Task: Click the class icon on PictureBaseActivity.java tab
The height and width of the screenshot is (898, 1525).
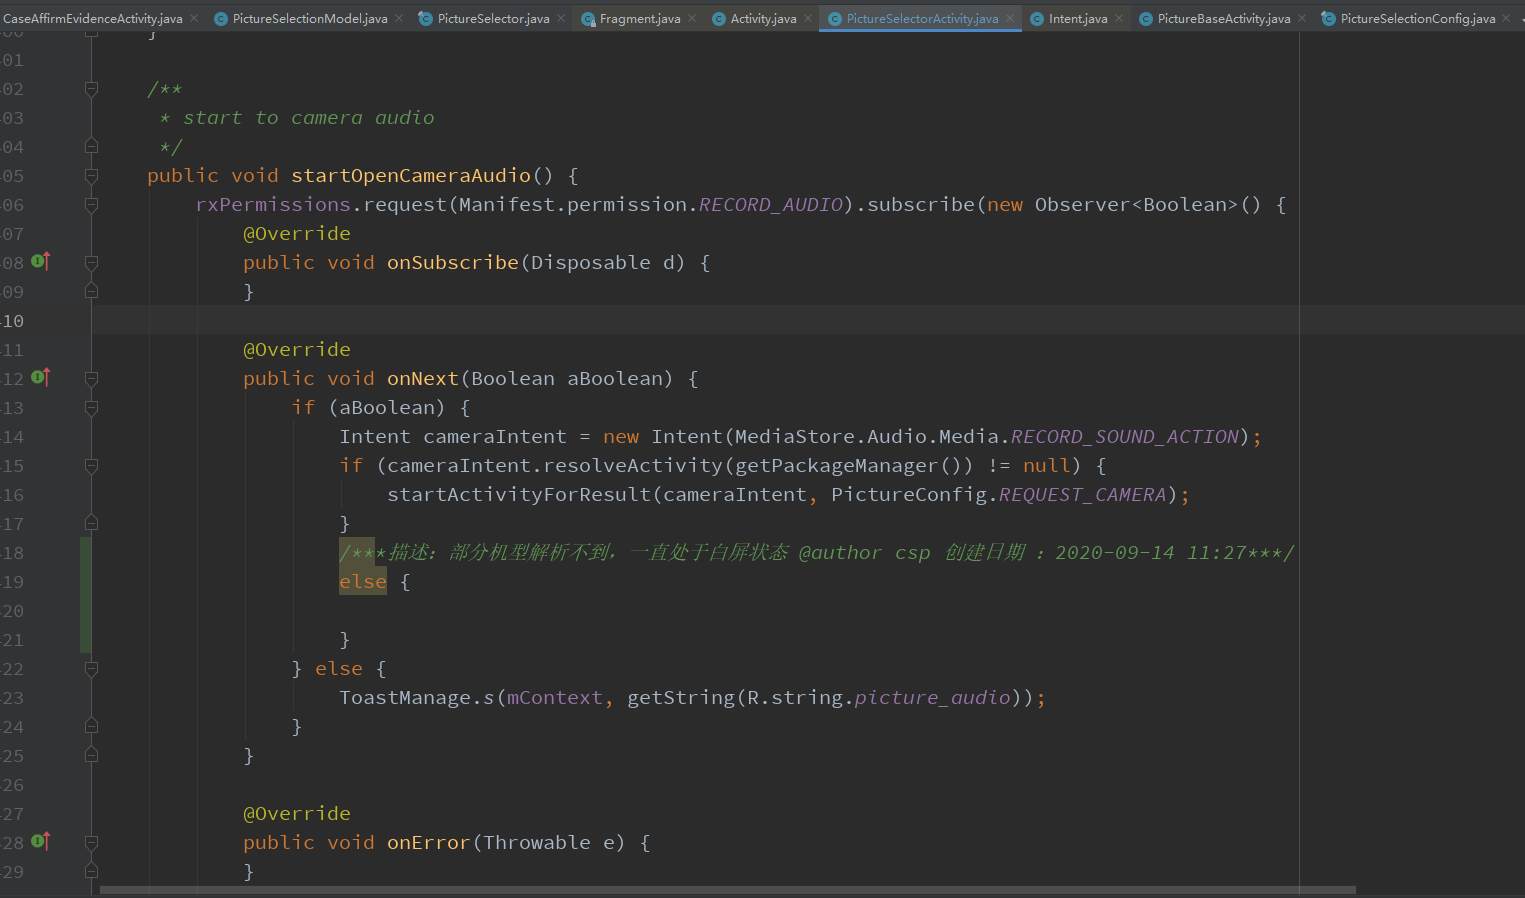Action: 1145,17
